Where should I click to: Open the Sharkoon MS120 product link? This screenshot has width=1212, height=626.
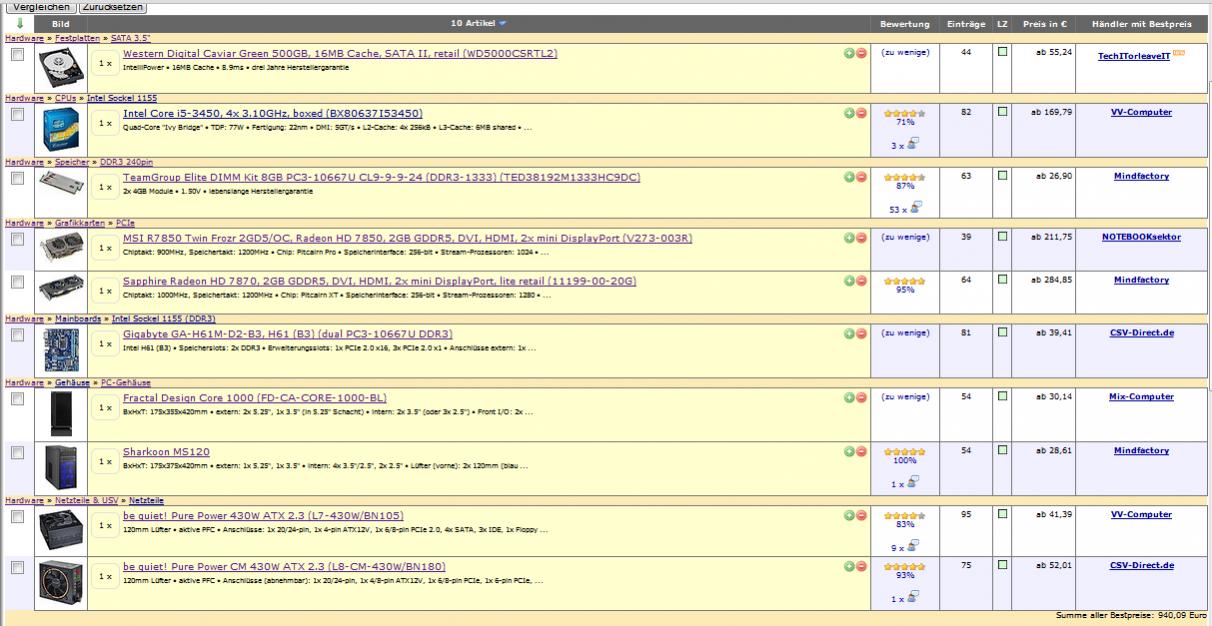pos(166,452)
